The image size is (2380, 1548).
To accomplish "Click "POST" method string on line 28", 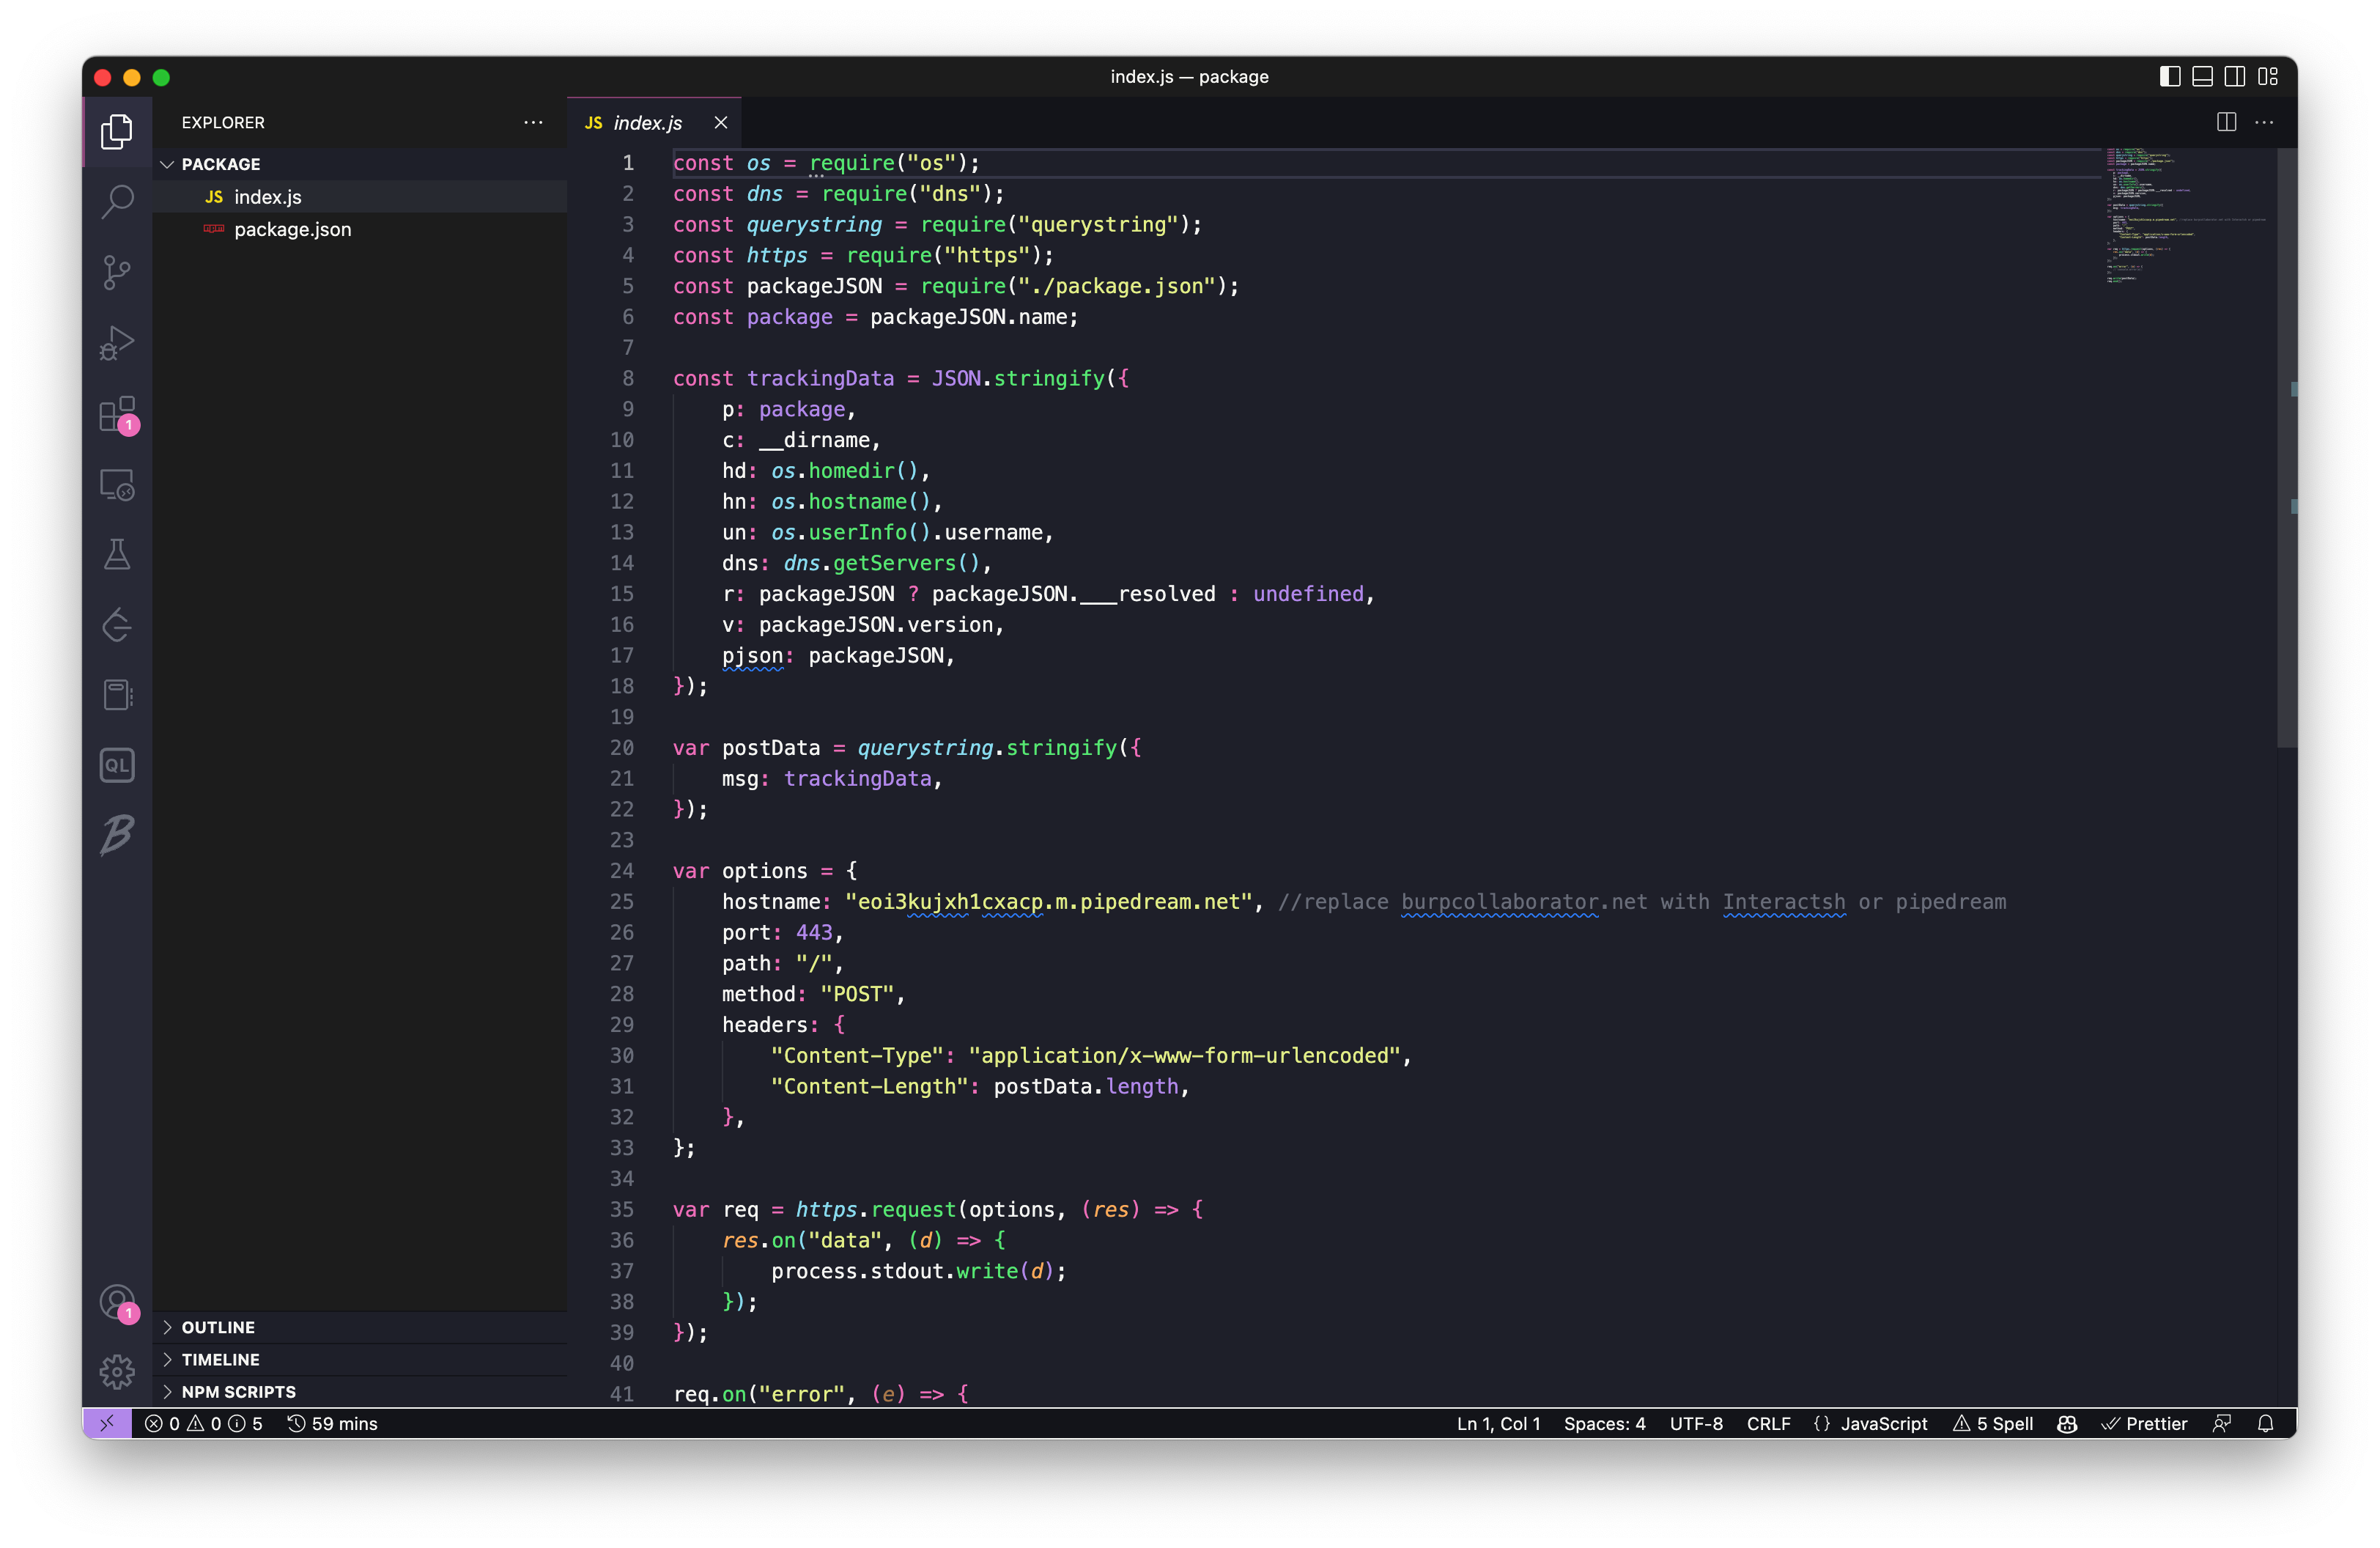I will (x=856, y=994).
